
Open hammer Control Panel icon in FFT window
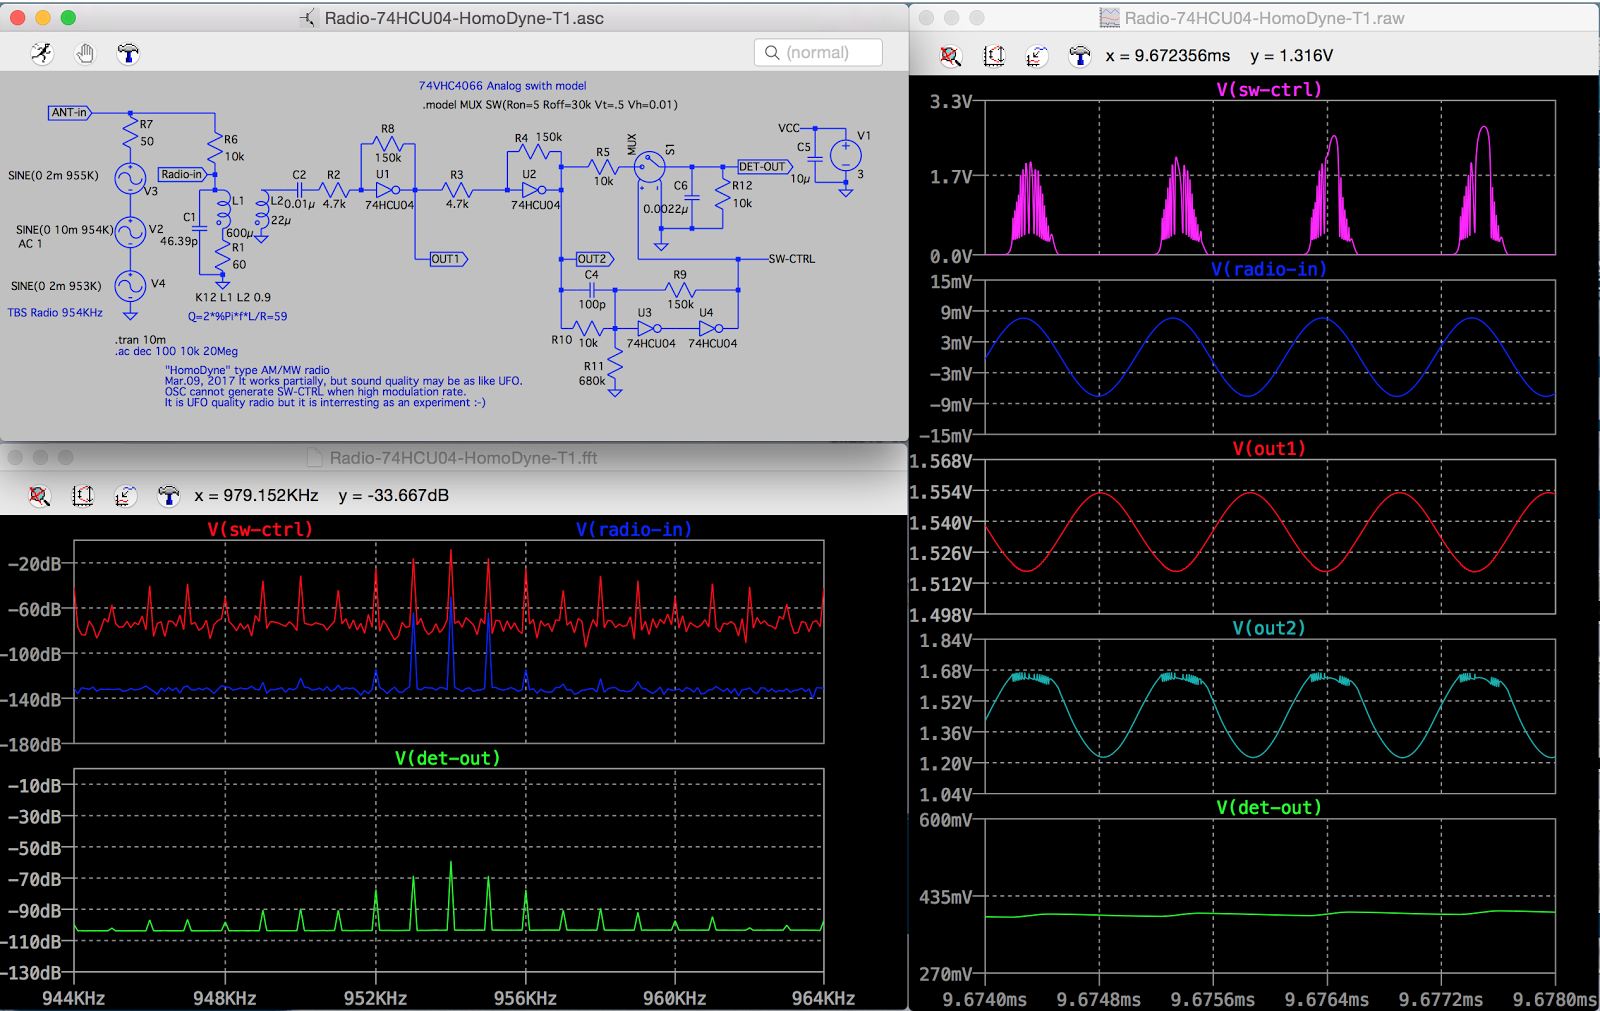click(x=169, y=496)
